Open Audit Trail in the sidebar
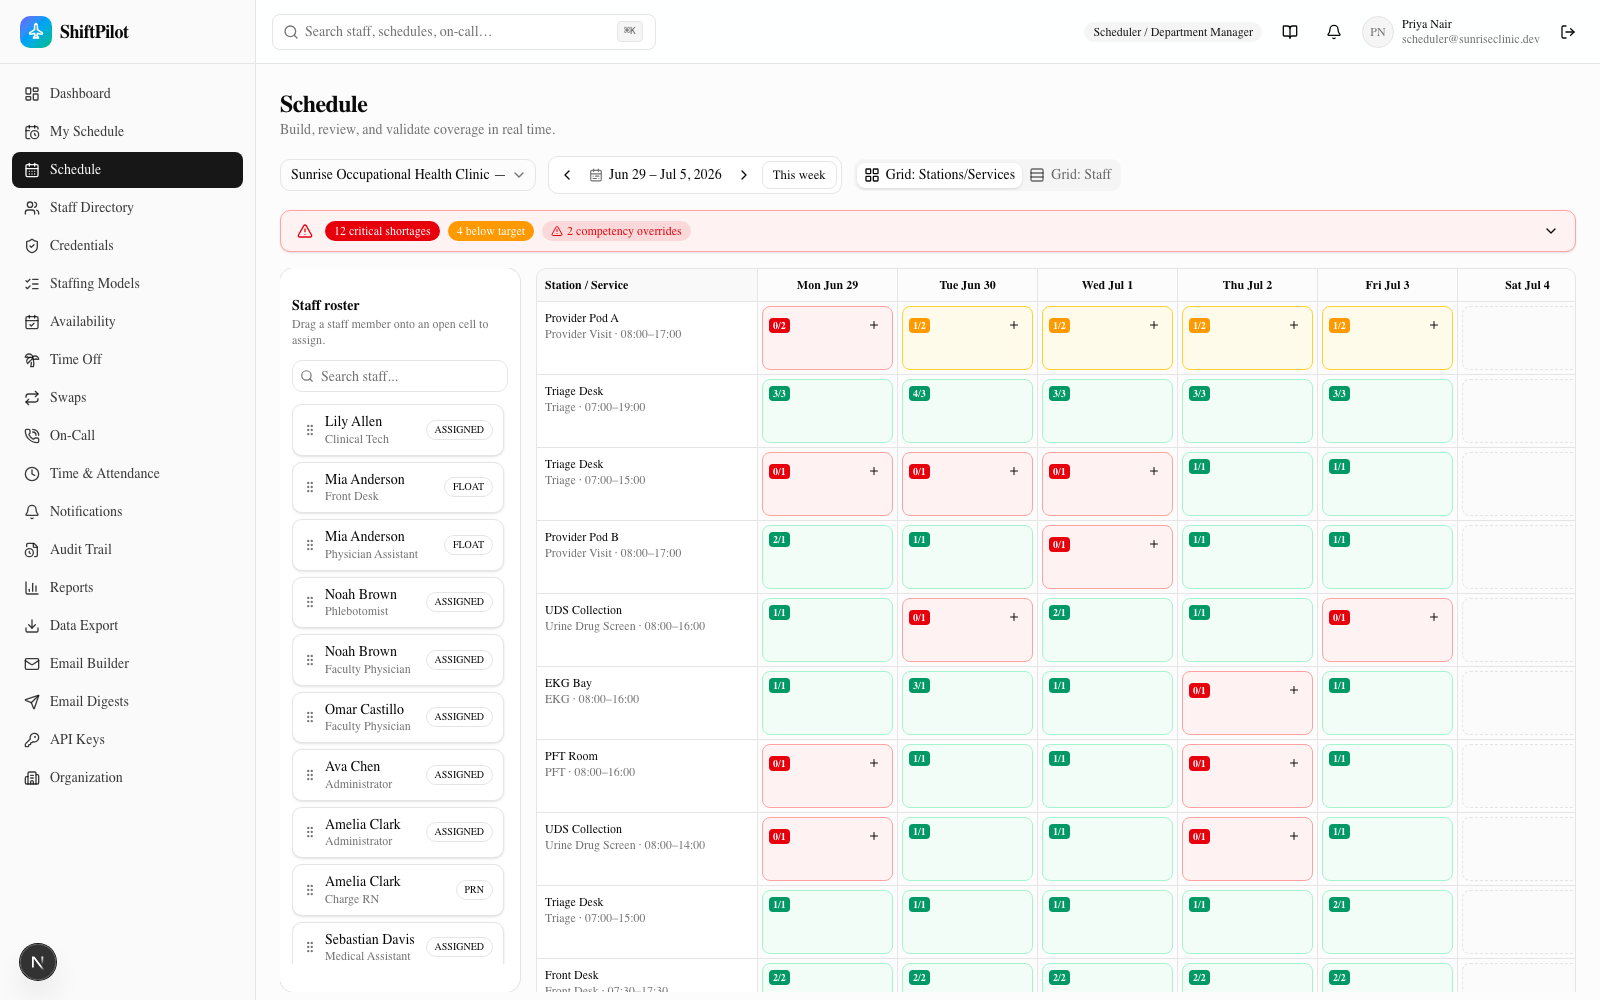This screenshot has height=1000, width=1600. (127, 550)
